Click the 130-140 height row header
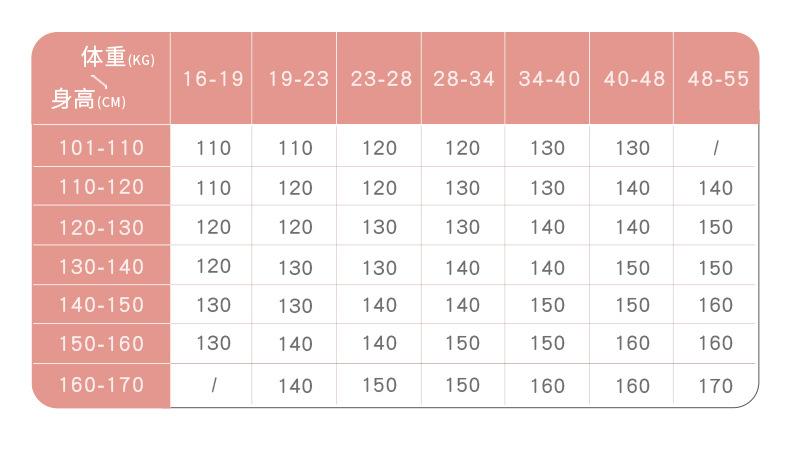 [102, 267]
